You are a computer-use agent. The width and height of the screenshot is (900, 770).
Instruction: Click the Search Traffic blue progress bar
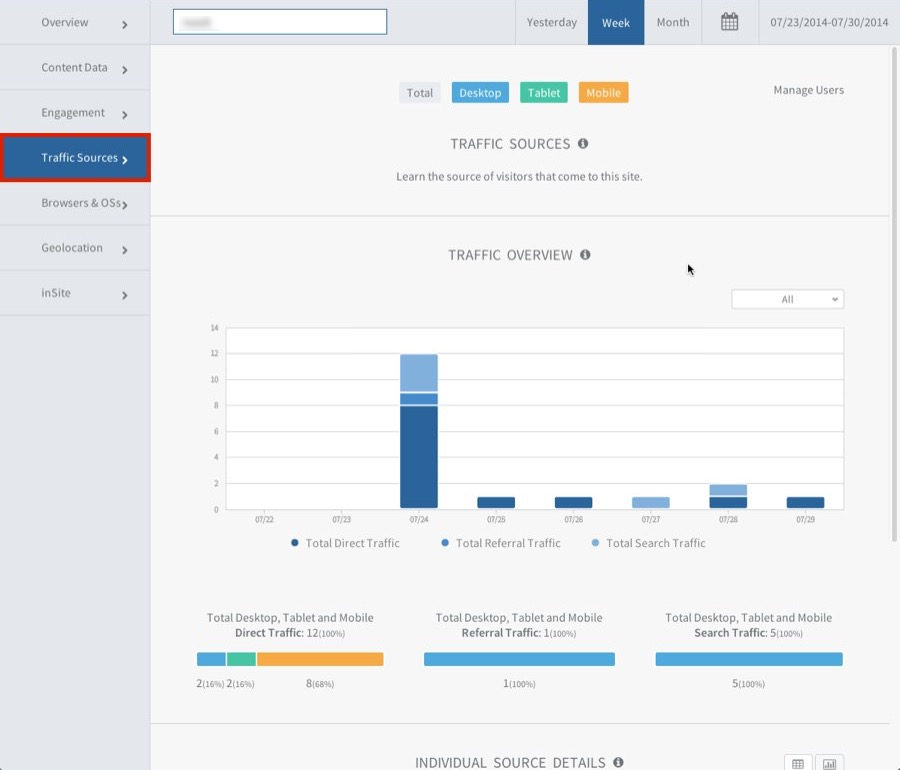click(x=749, y=659)
